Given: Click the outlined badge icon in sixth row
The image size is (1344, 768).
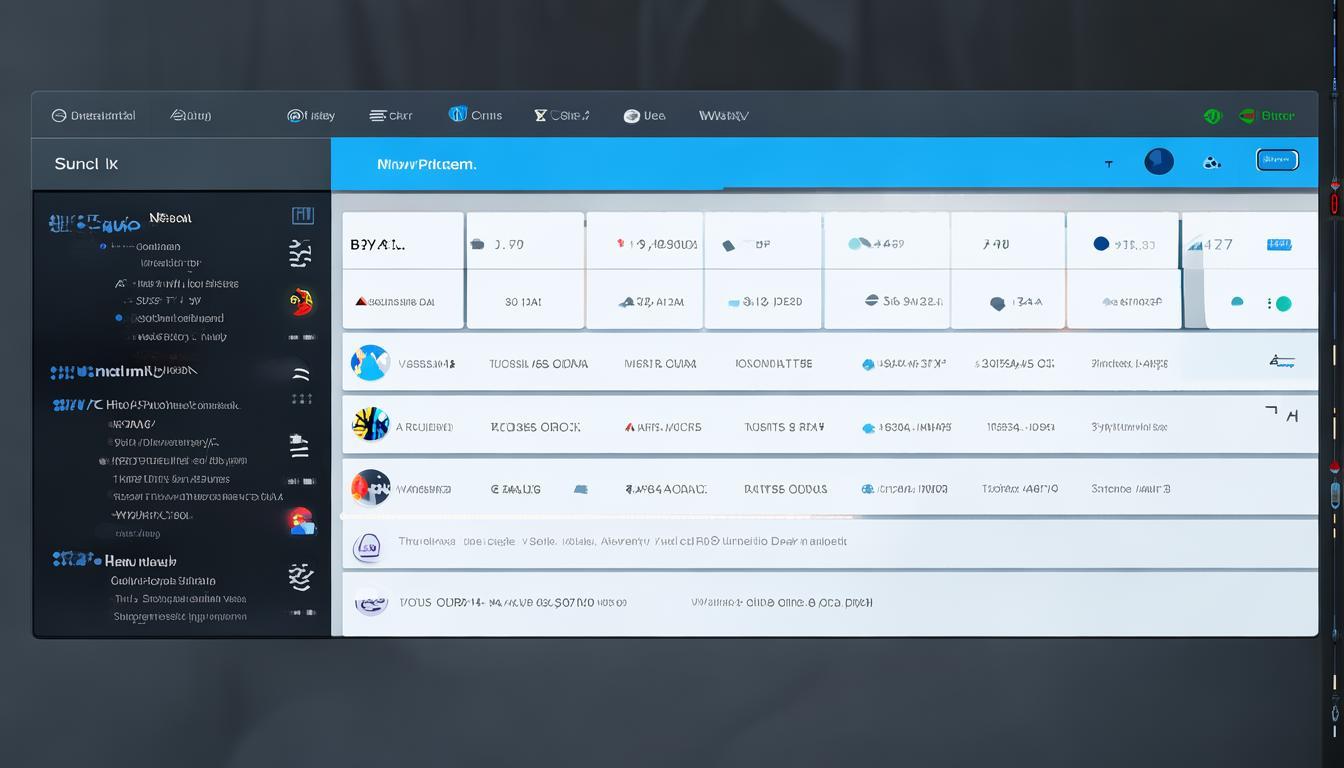Looking at the screenshot, I should tap(367, 546).
